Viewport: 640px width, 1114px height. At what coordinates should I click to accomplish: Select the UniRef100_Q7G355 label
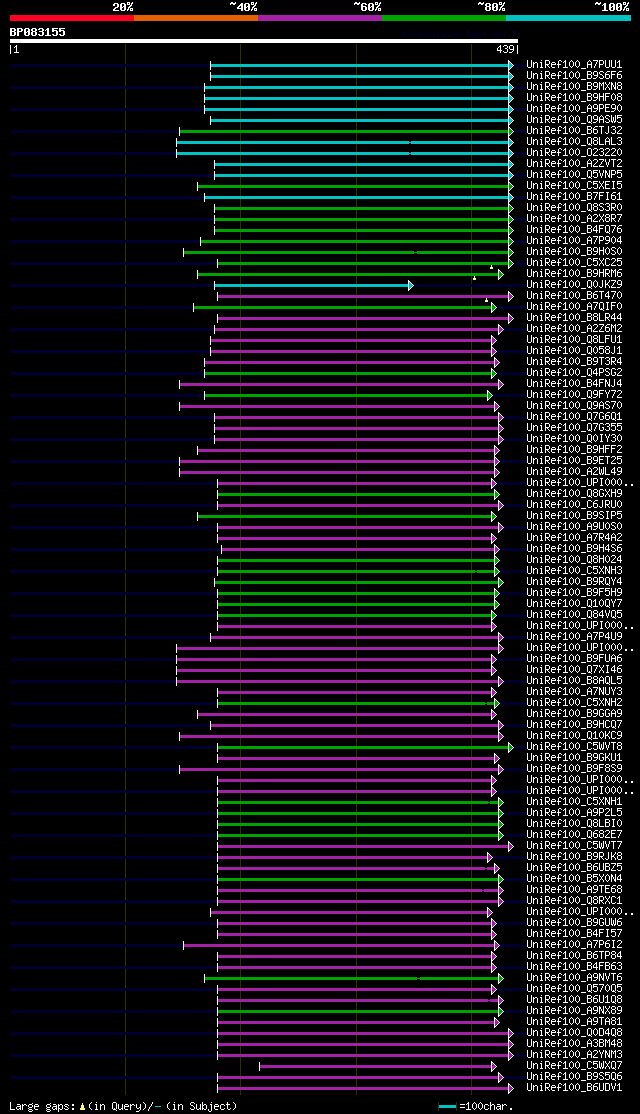575,428
